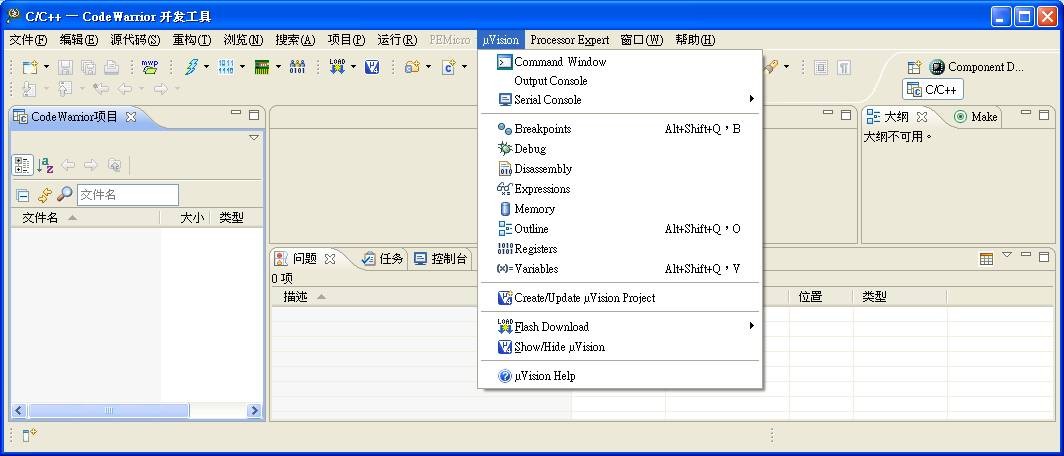This screenshot has height=456, width=1064.
Task: Click the sort A-Z icon in project panel
Action: pos(45,165)
